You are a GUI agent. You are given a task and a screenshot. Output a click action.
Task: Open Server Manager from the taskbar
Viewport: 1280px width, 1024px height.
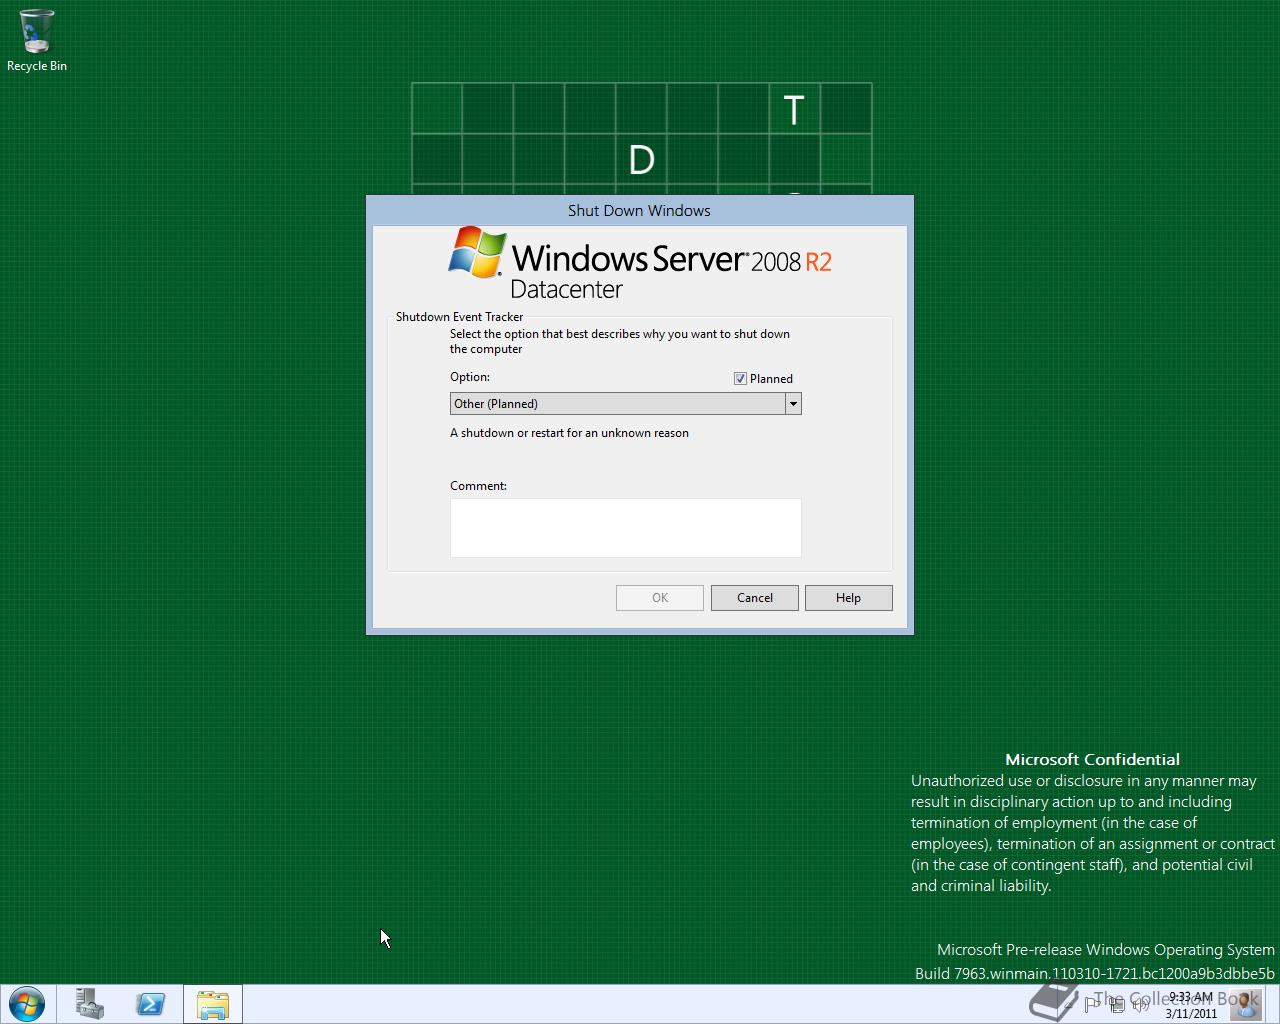pos(90,1004)
